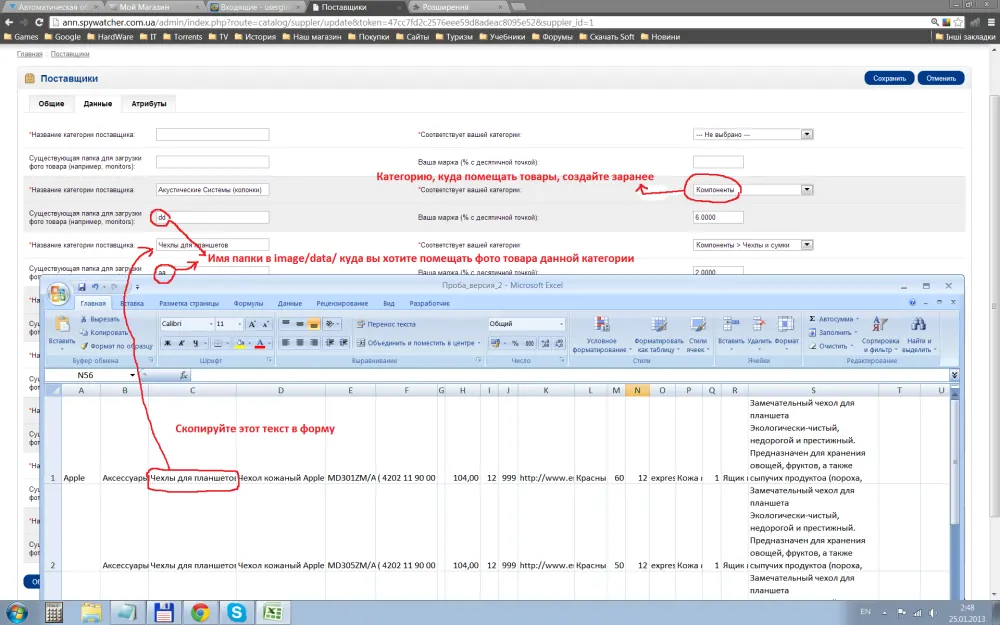The height and width of the screenshot is (625, 1000).
Task: Click Format as Table icon
Action: [658, 325]
